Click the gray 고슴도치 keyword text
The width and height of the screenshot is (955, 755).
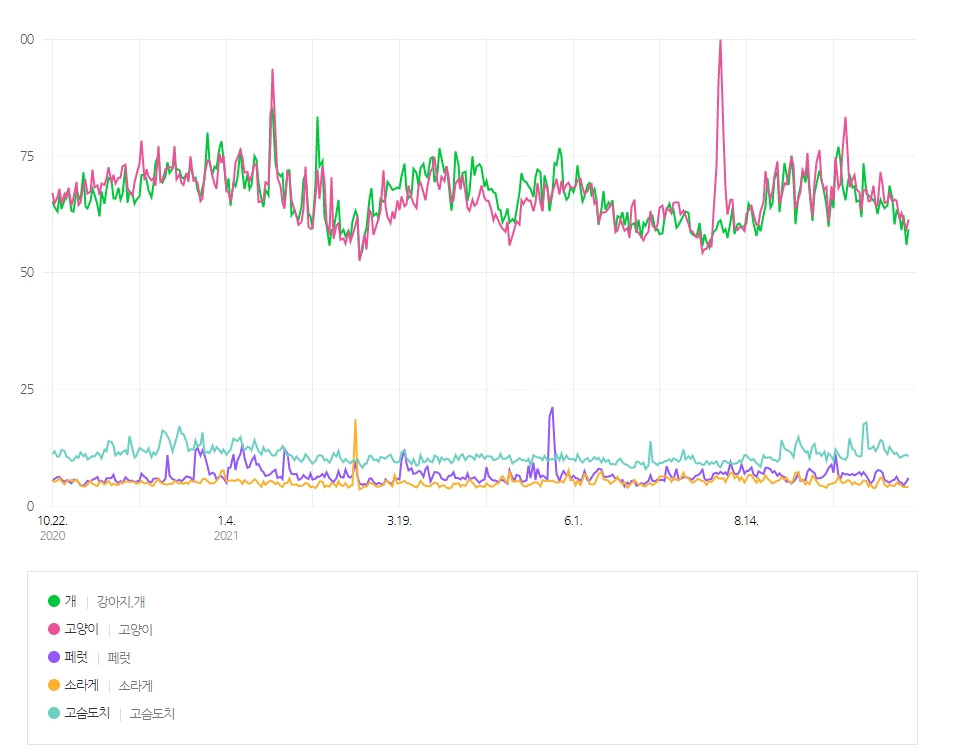pos(152,714)
